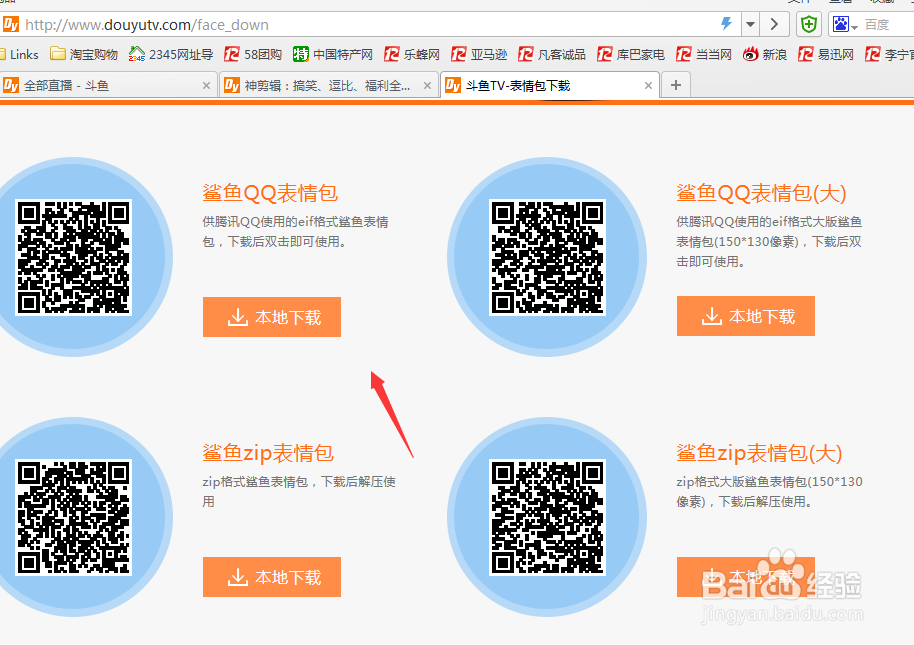Click the green shield security icon
914x645 pixels.
pos(808,24)
